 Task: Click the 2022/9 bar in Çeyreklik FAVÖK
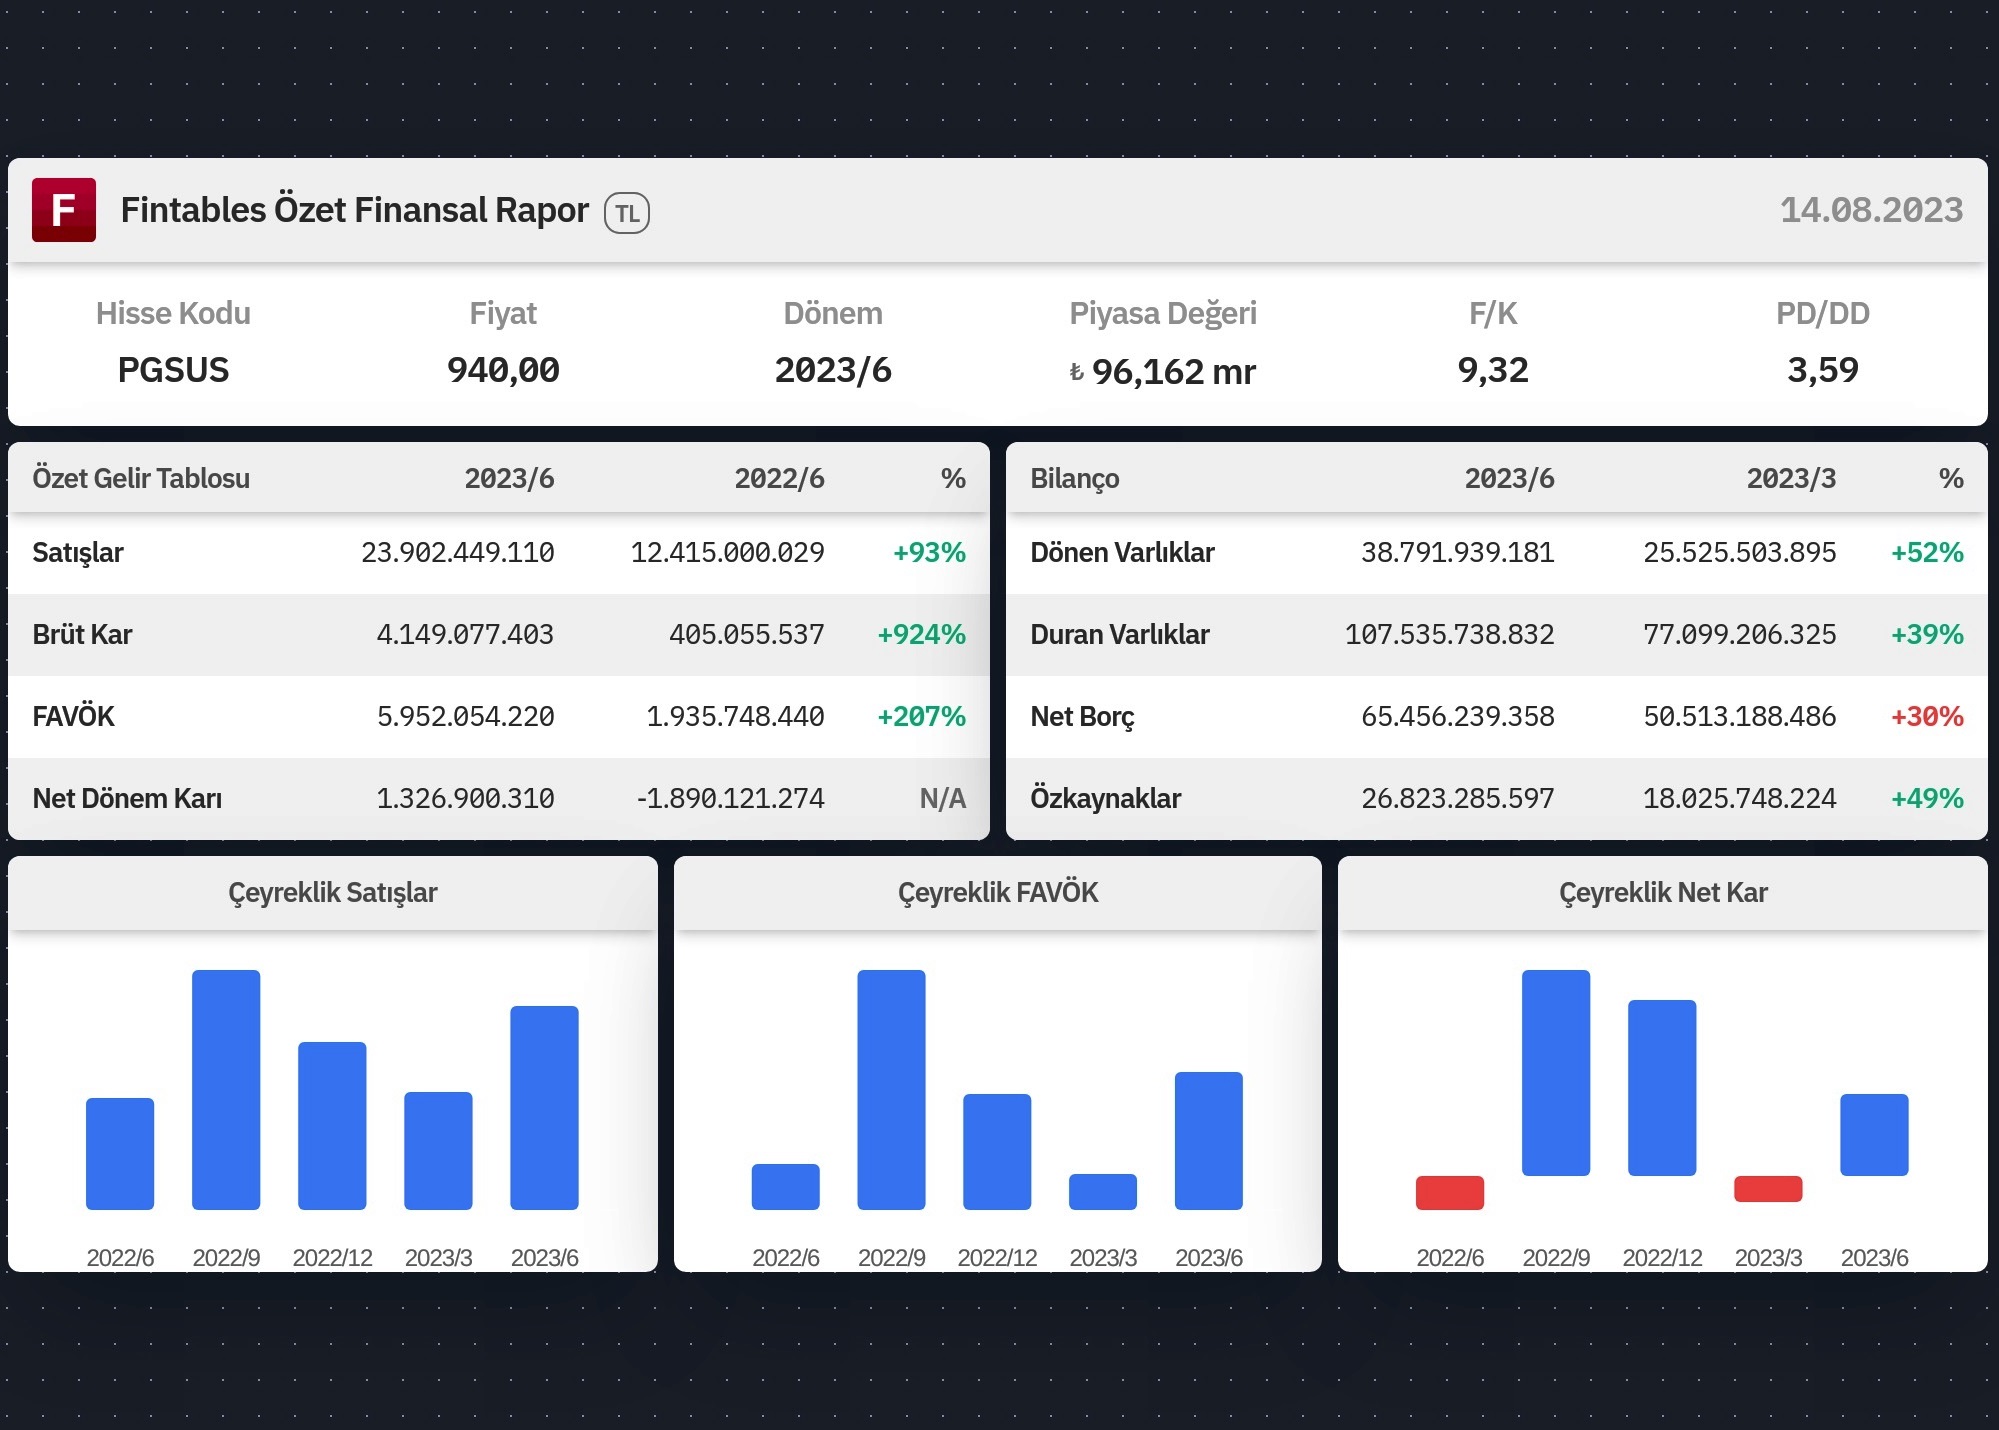(891, 1090)
